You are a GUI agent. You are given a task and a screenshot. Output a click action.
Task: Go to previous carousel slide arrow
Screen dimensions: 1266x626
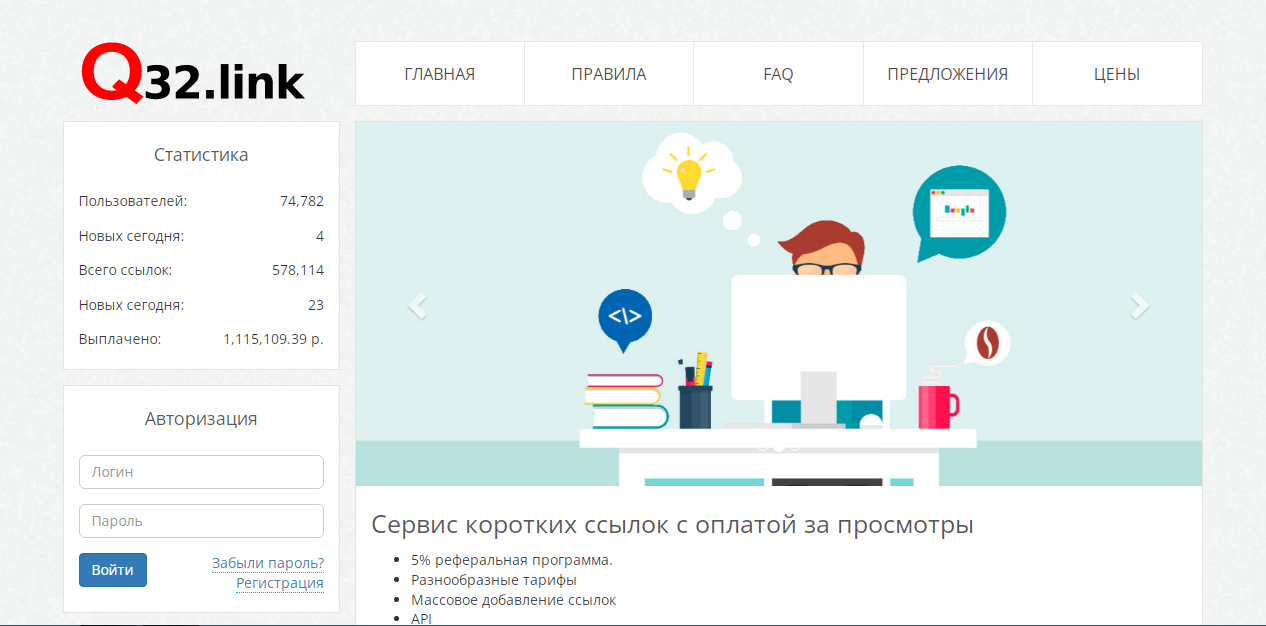(418, 305)
